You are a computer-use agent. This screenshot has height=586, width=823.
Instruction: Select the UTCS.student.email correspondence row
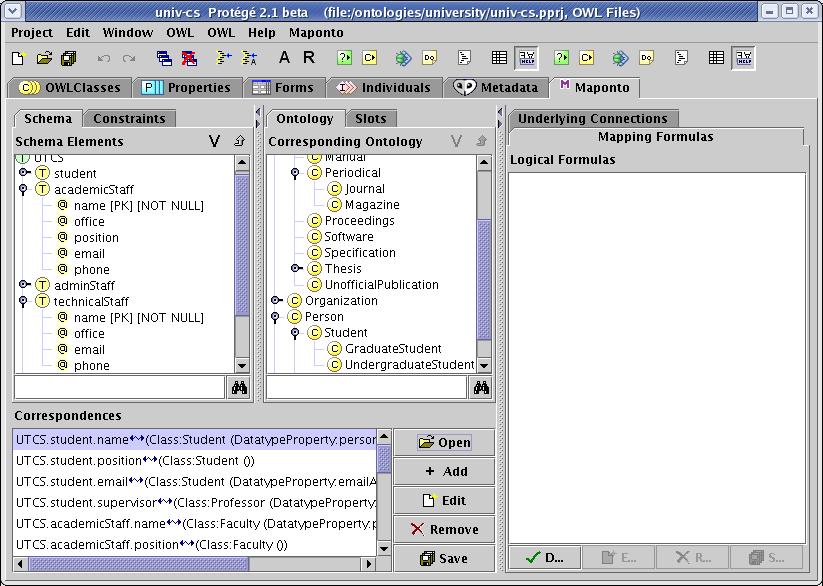(x=195, y=482)
